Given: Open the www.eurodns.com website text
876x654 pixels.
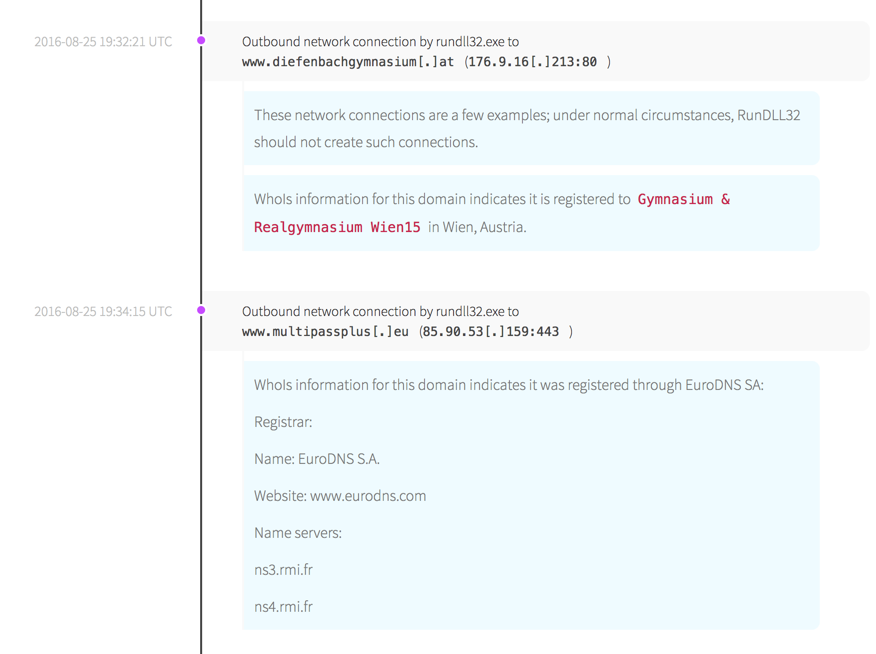Looking at the screenshot, I should click(x=367, y=496).
